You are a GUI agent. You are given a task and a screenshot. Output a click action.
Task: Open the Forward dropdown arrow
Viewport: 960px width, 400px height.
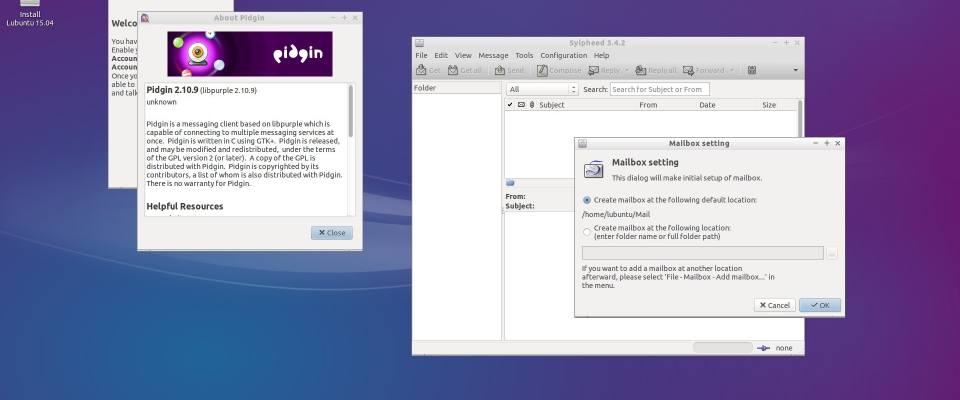tap(732, 70)
